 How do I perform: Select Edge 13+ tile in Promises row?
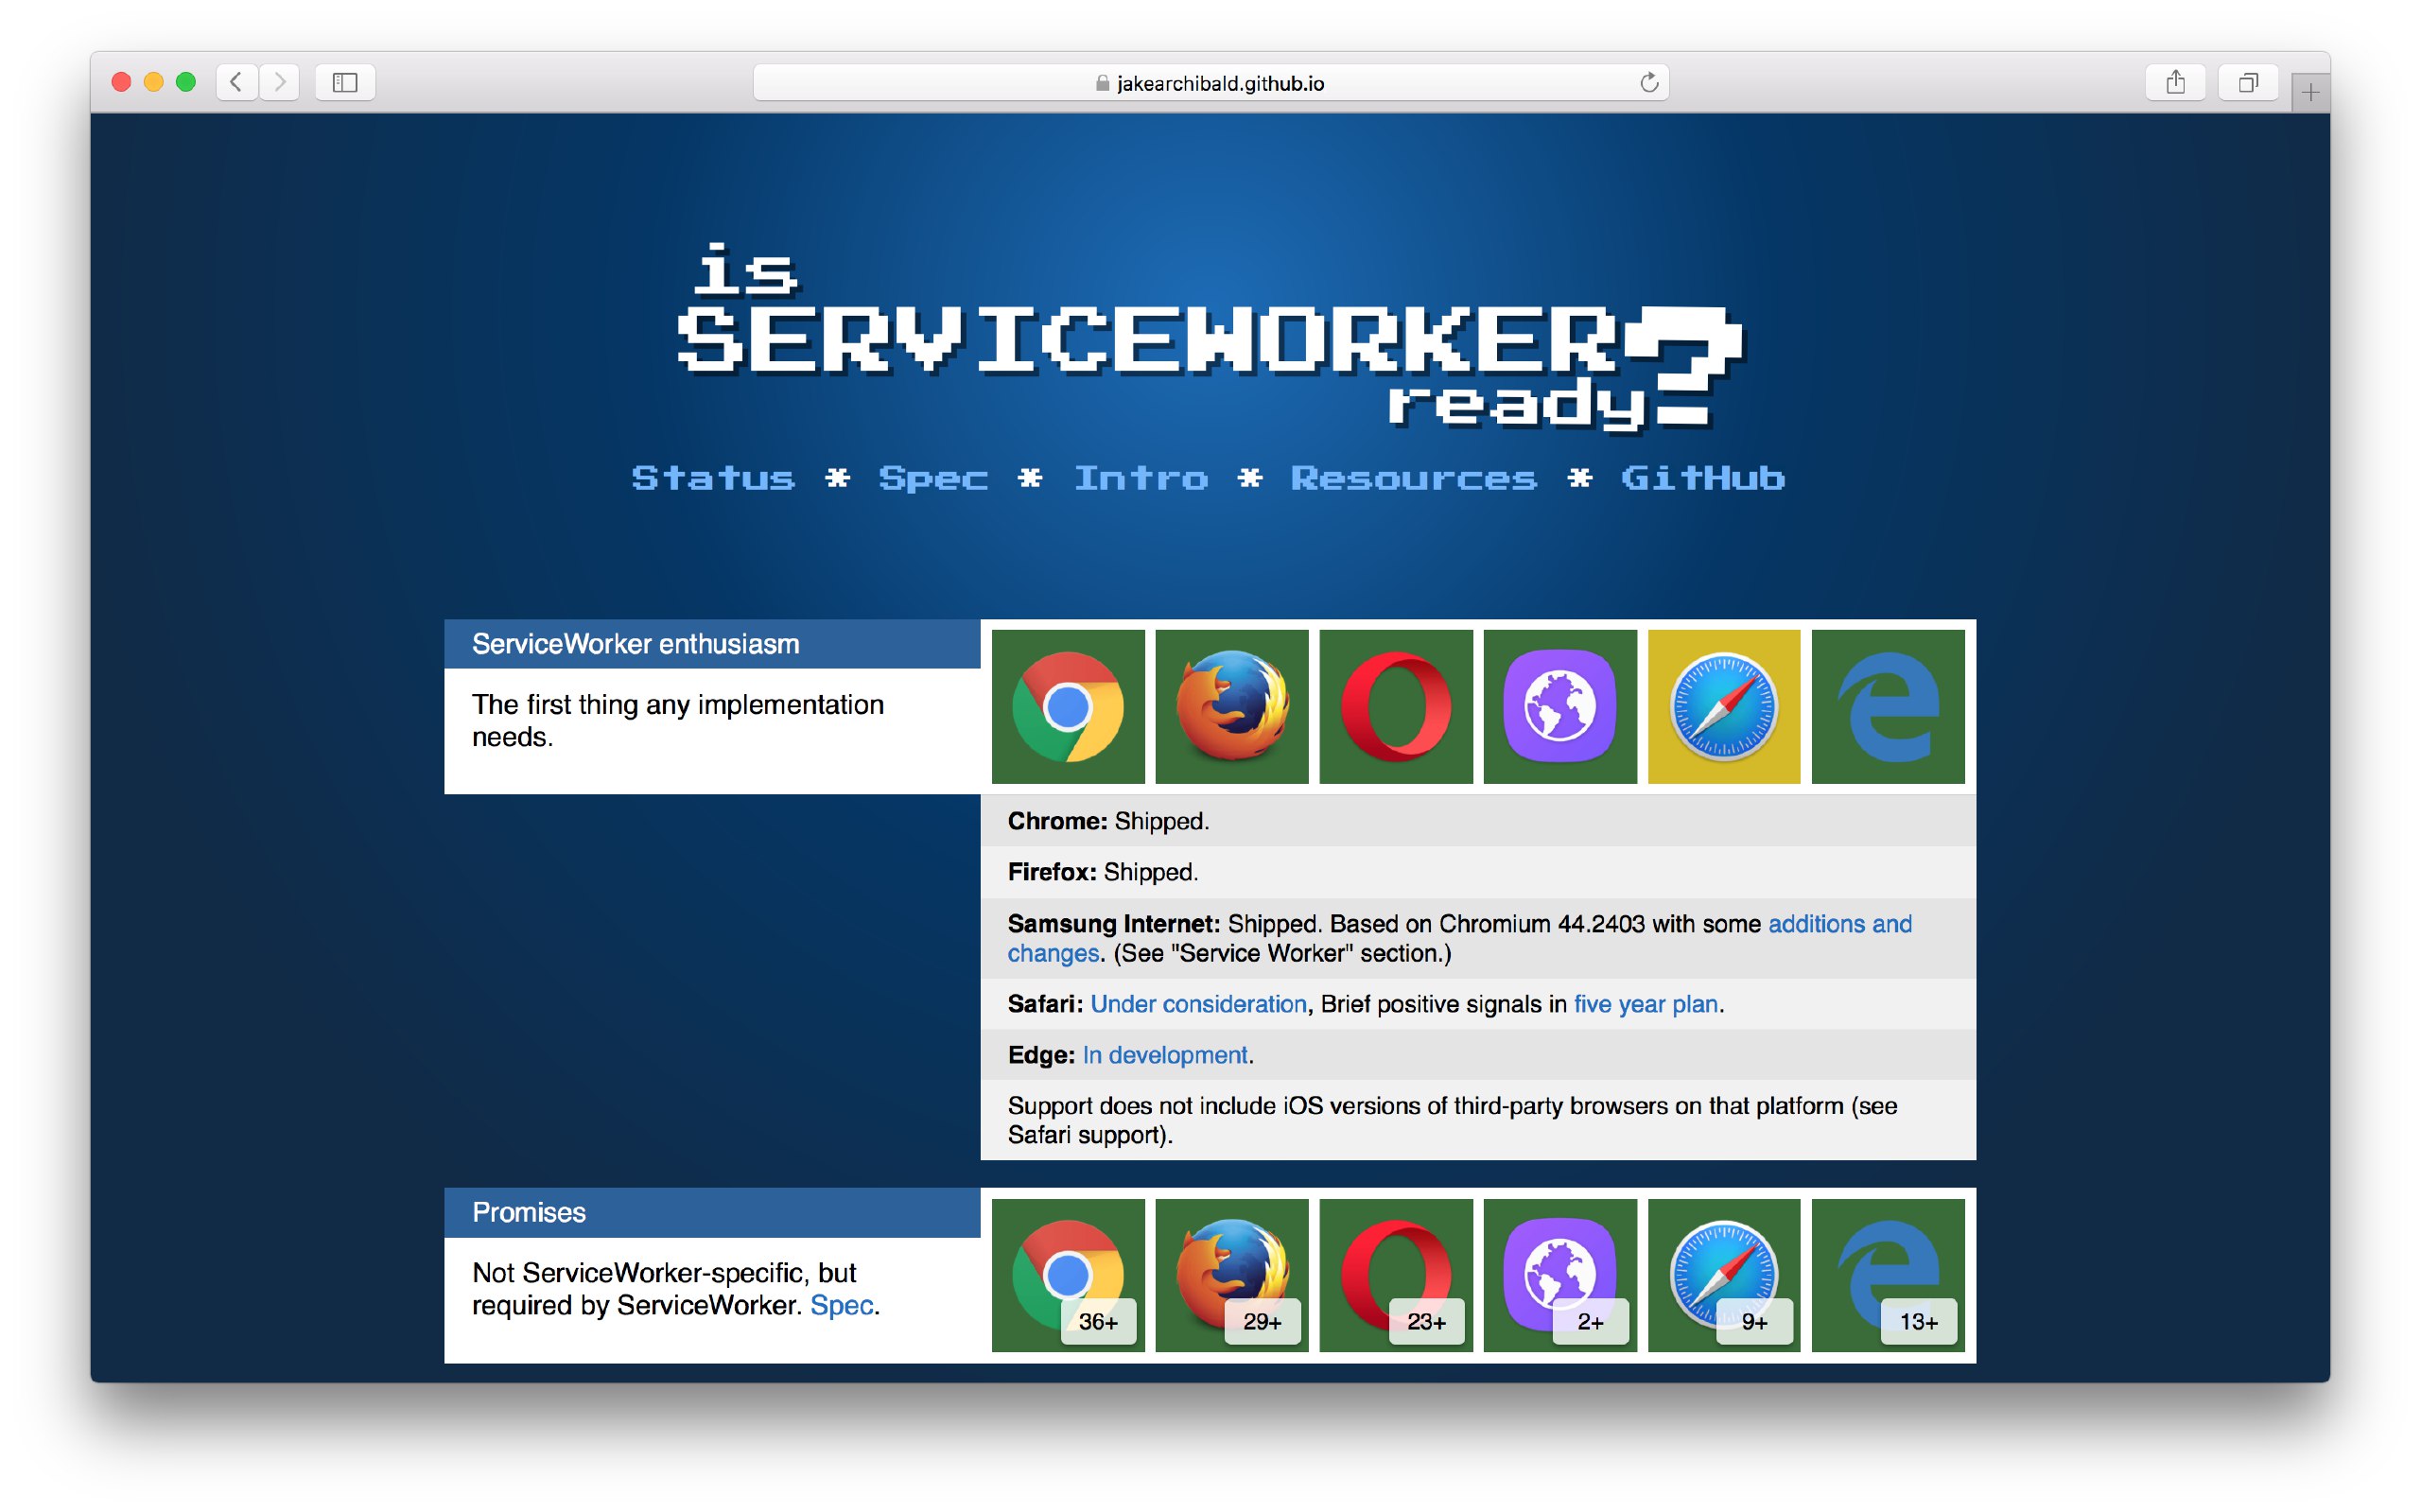click(x=1888, y=1275)
